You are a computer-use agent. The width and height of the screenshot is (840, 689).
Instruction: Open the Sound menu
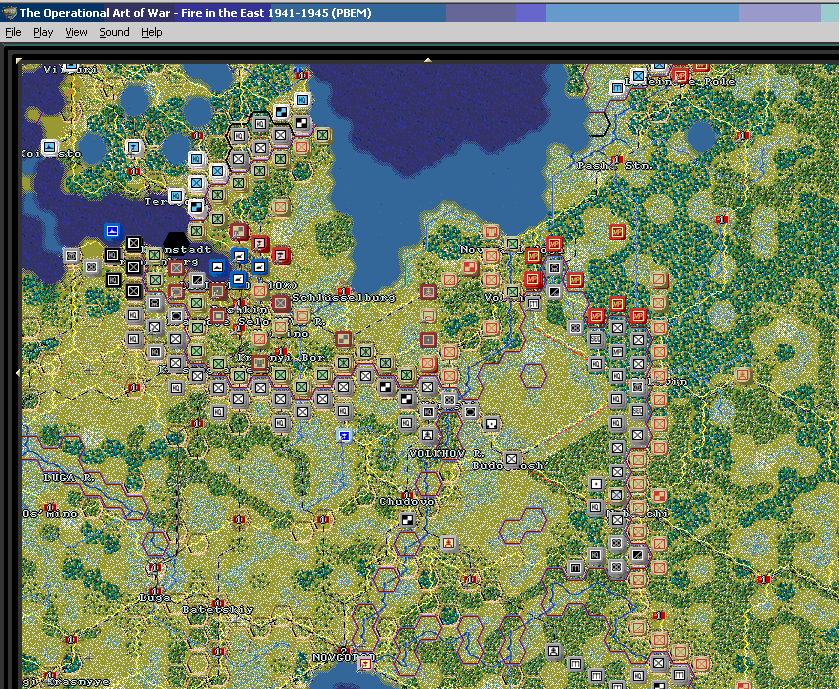click(x=114, y=32)
